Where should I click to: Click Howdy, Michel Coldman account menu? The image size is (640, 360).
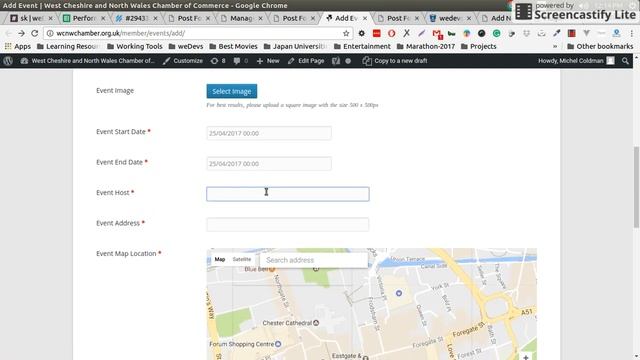coord(576,61)
